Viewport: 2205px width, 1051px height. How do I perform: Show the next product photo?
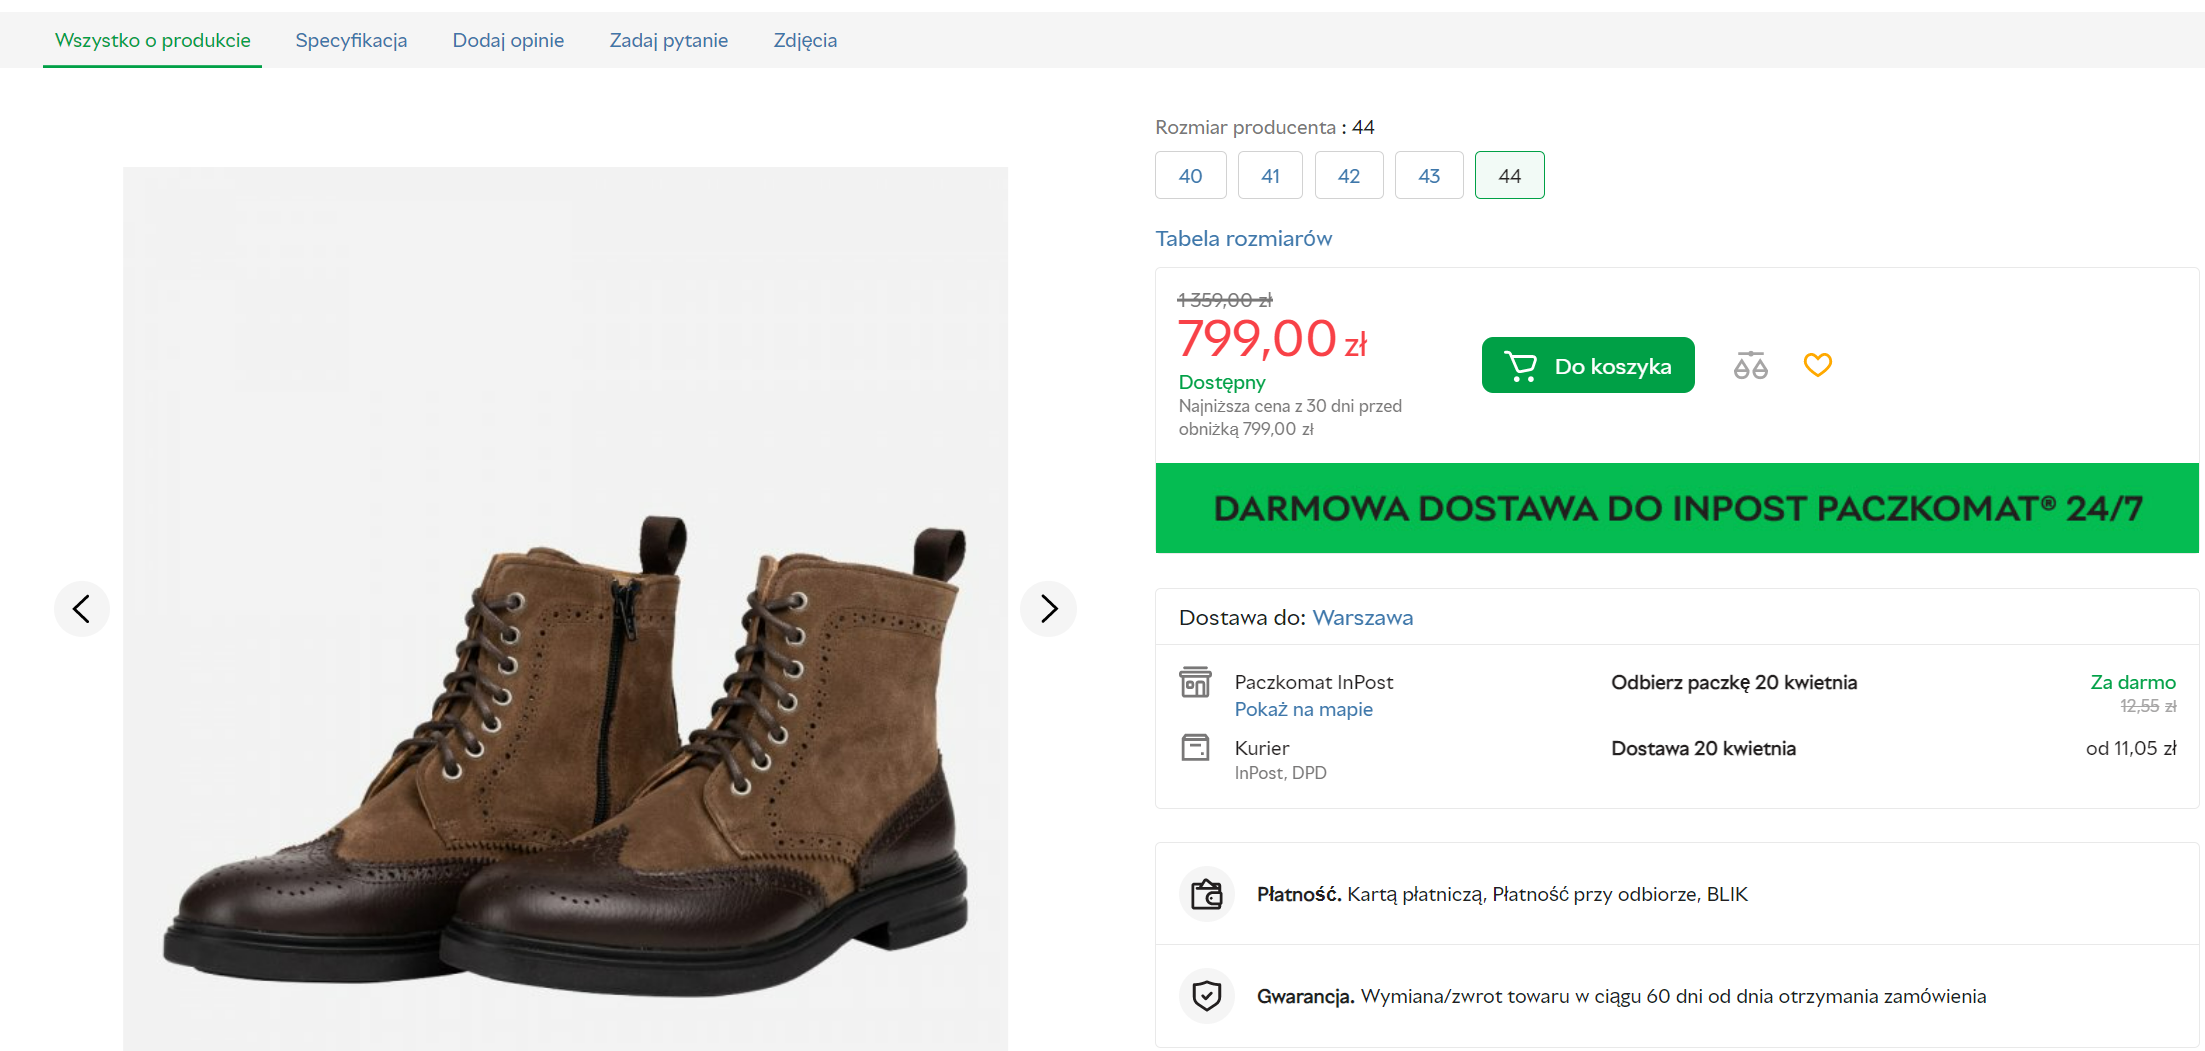(x=1048, y=608)
